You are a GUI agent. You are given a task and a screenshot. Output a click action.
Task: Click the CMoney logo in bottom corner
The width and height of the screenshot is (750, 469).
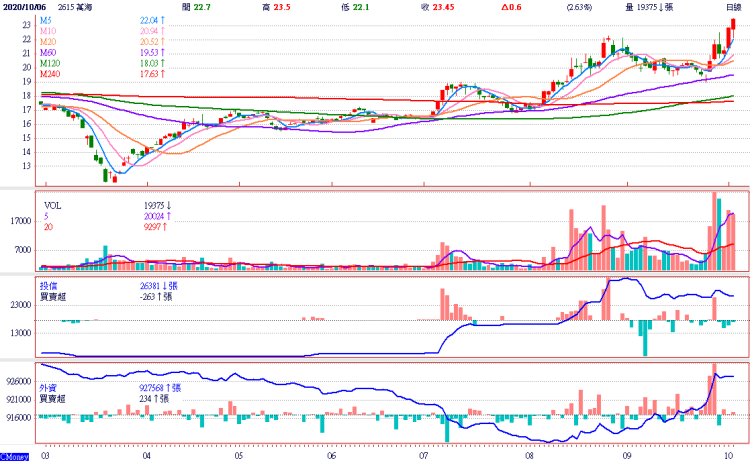point(15,463)
